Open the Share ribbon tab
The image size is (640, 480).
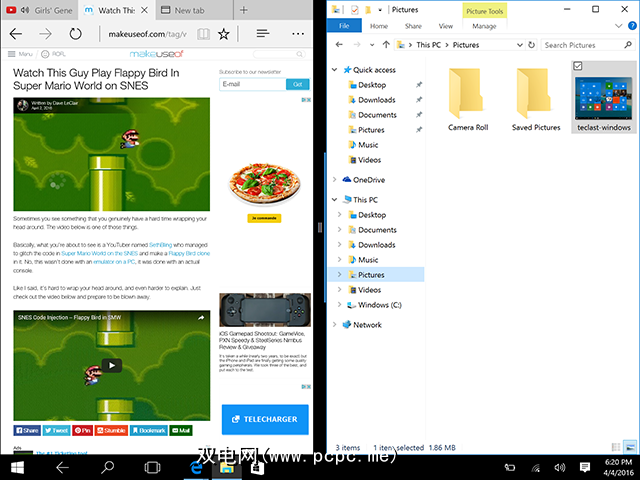(413, 26)
